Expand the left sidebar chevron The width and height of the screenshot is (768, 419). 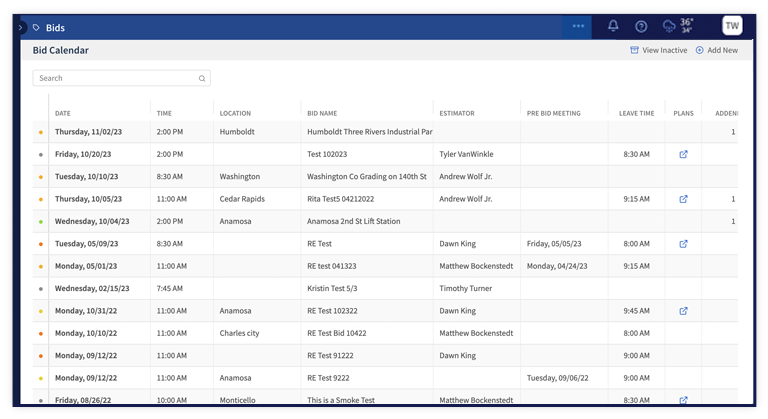(20, 28)
